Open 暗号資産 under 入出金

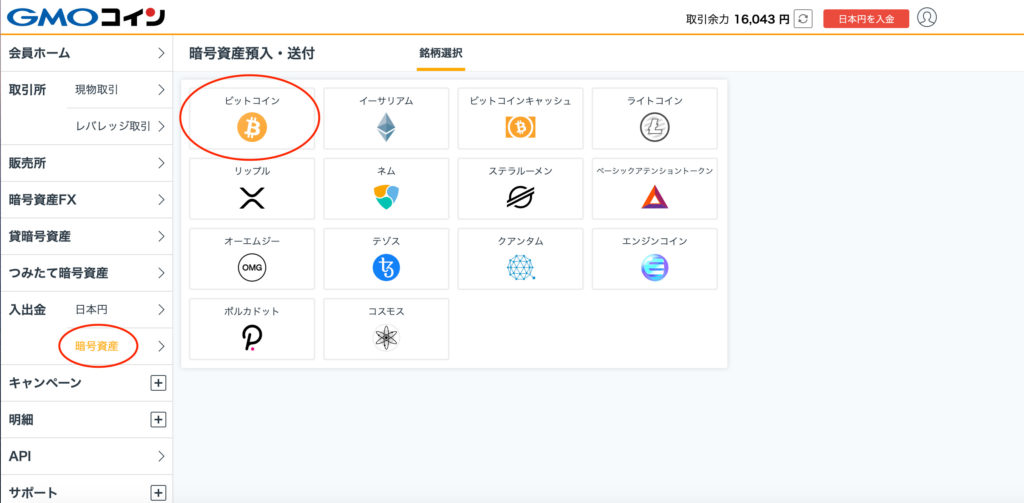pos(118,346)
